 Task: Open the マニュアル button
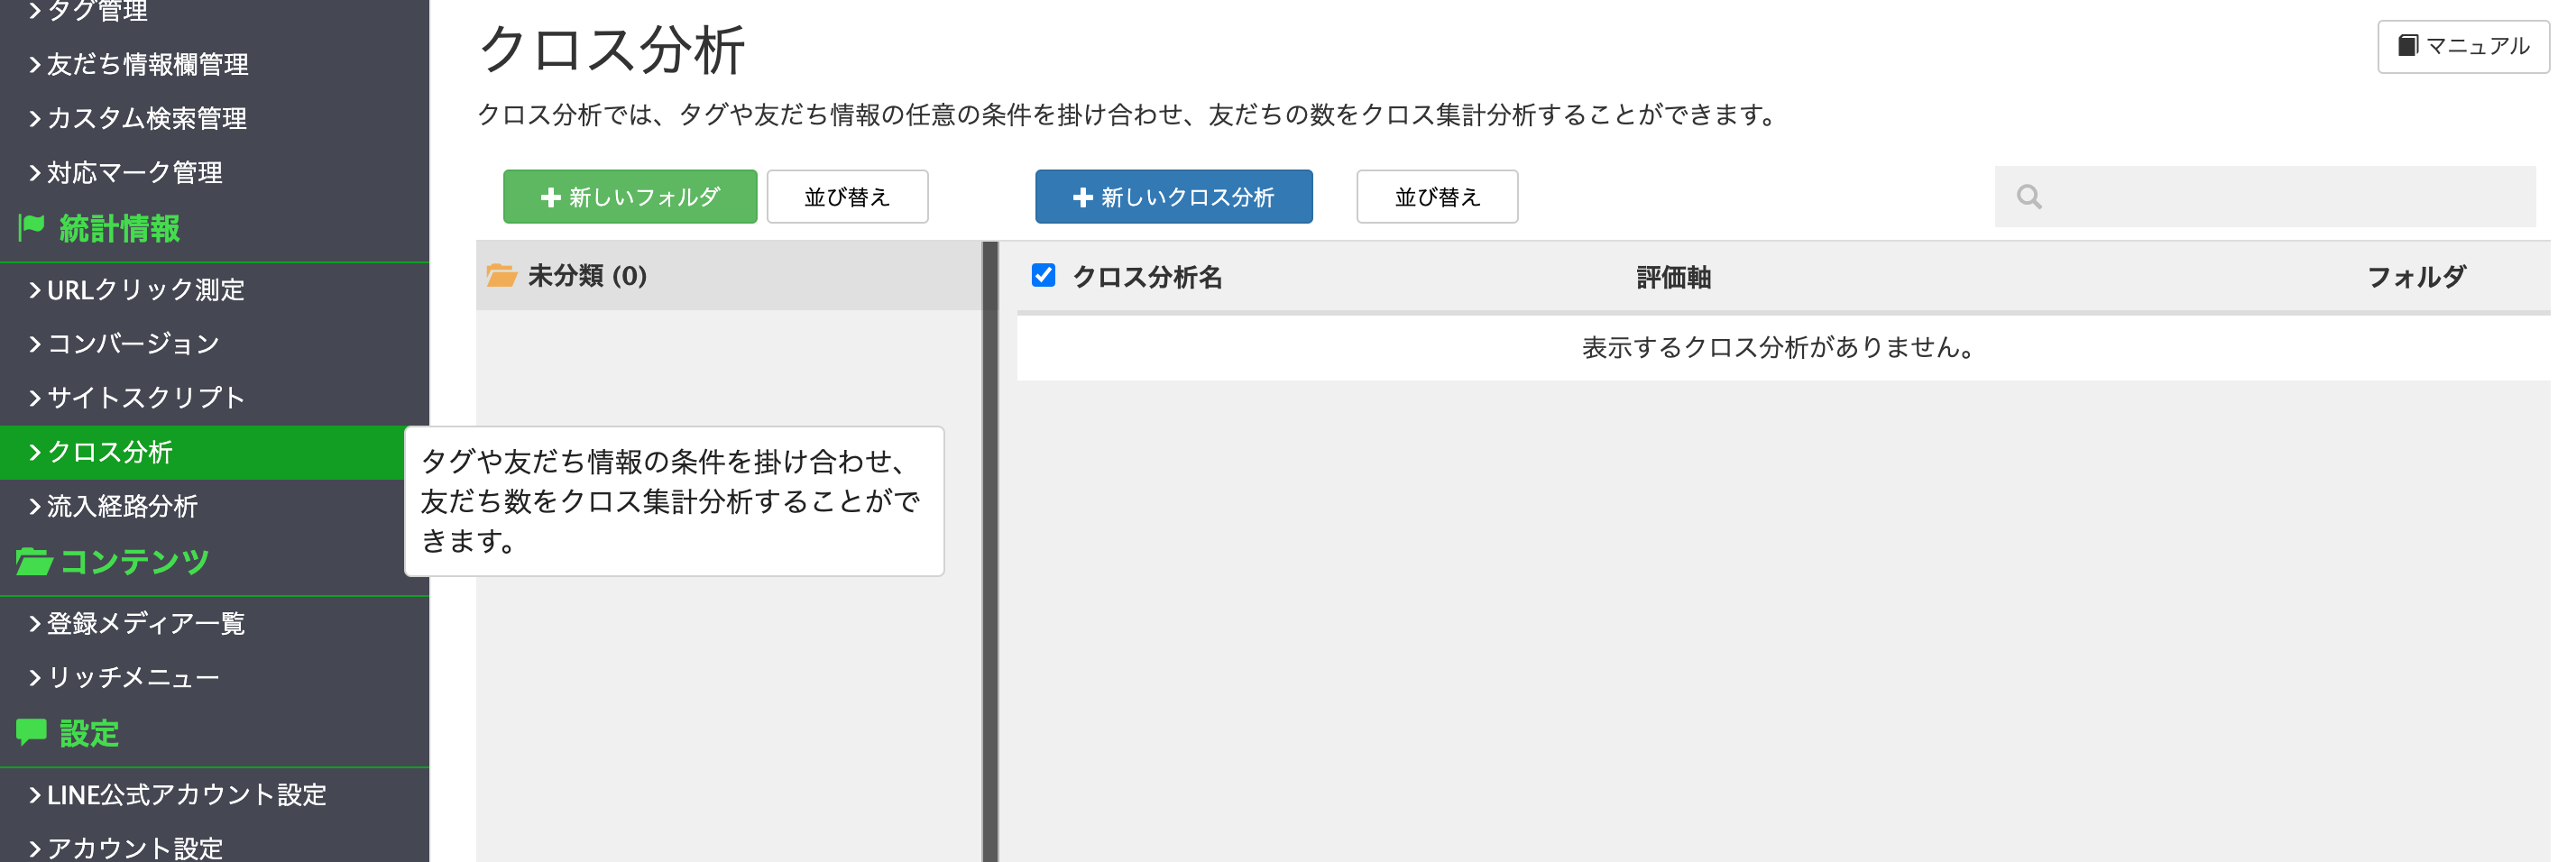2463,46
